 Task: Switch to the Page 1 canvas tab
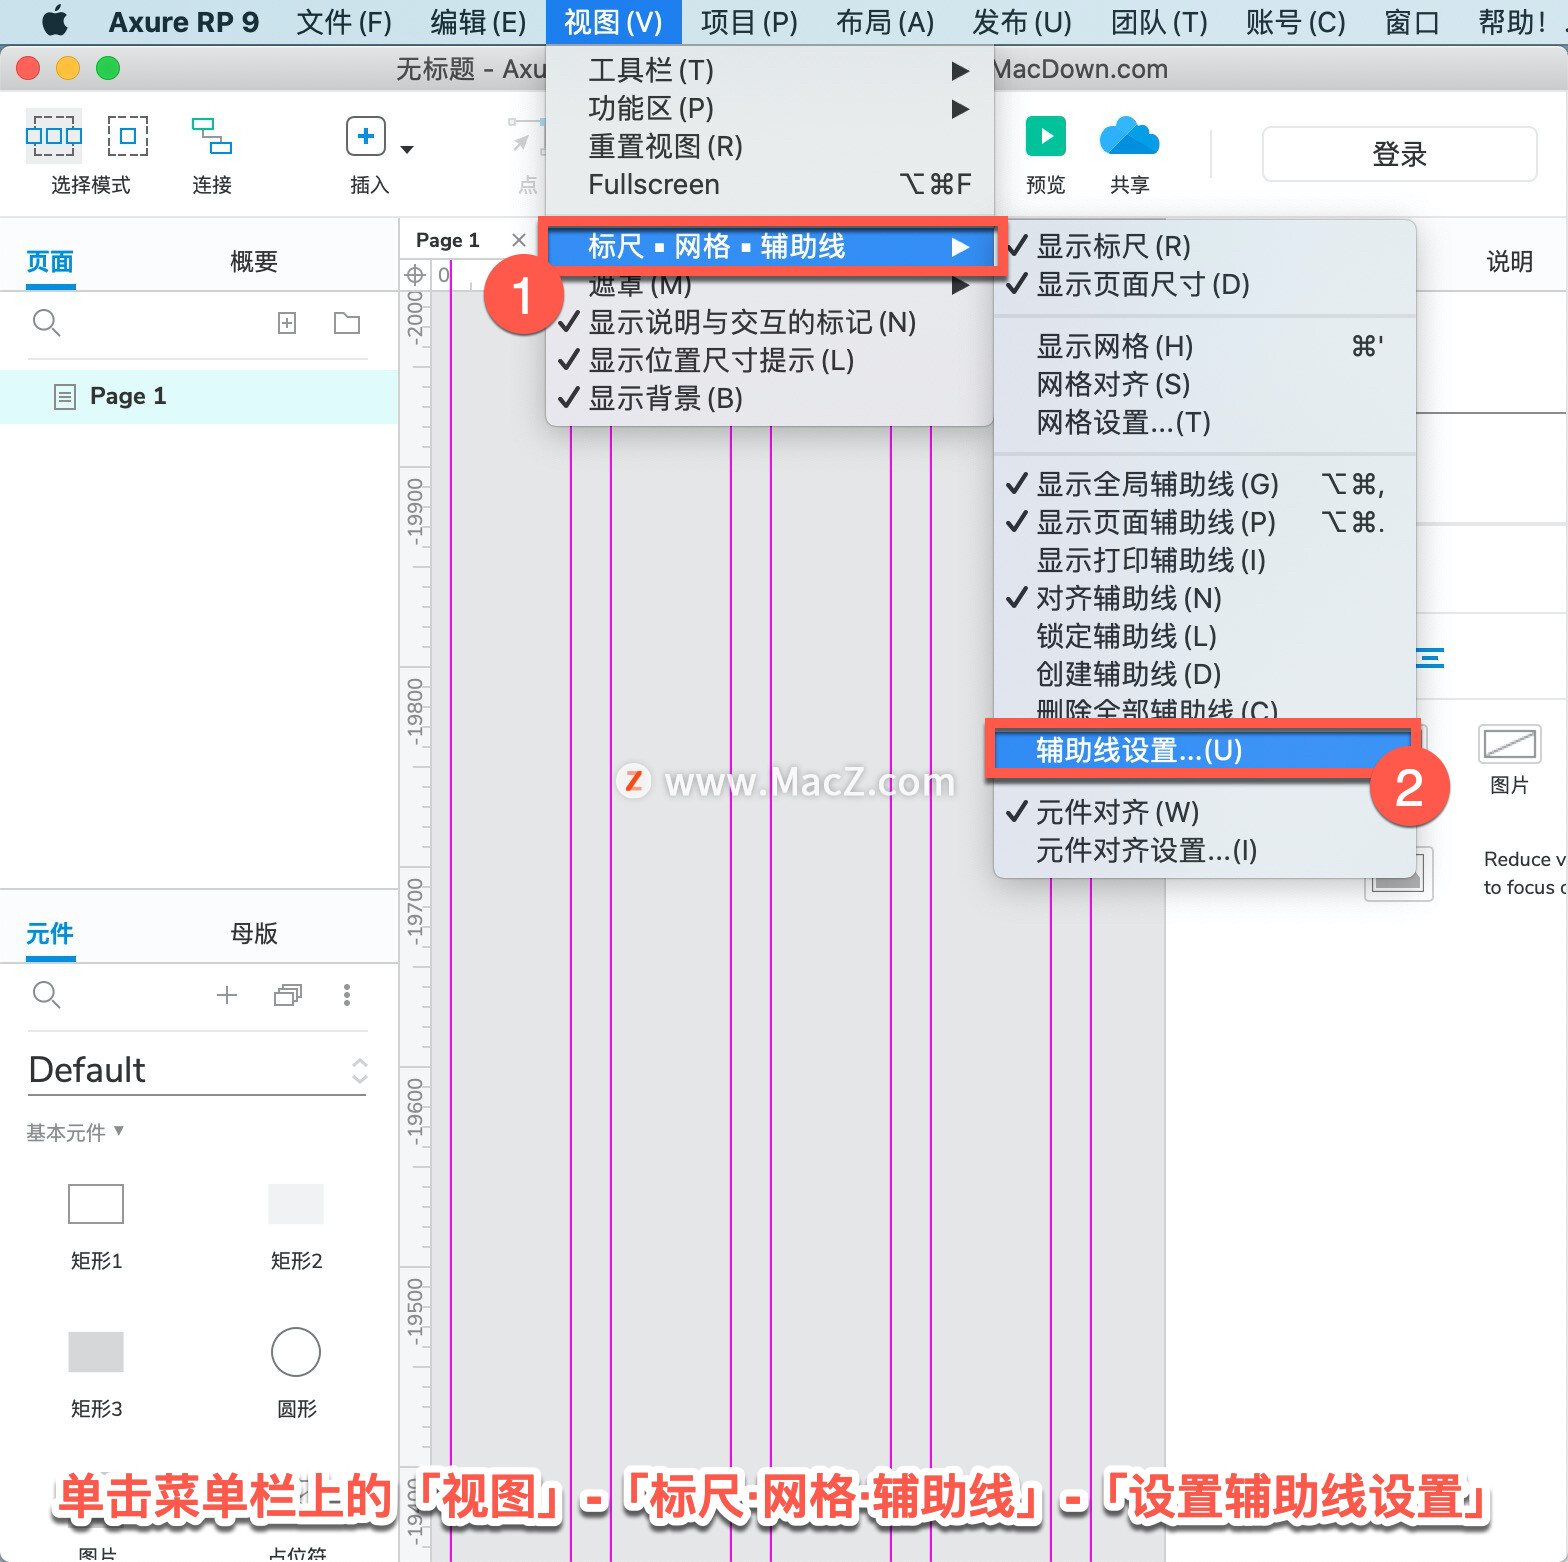coord(448,240)
